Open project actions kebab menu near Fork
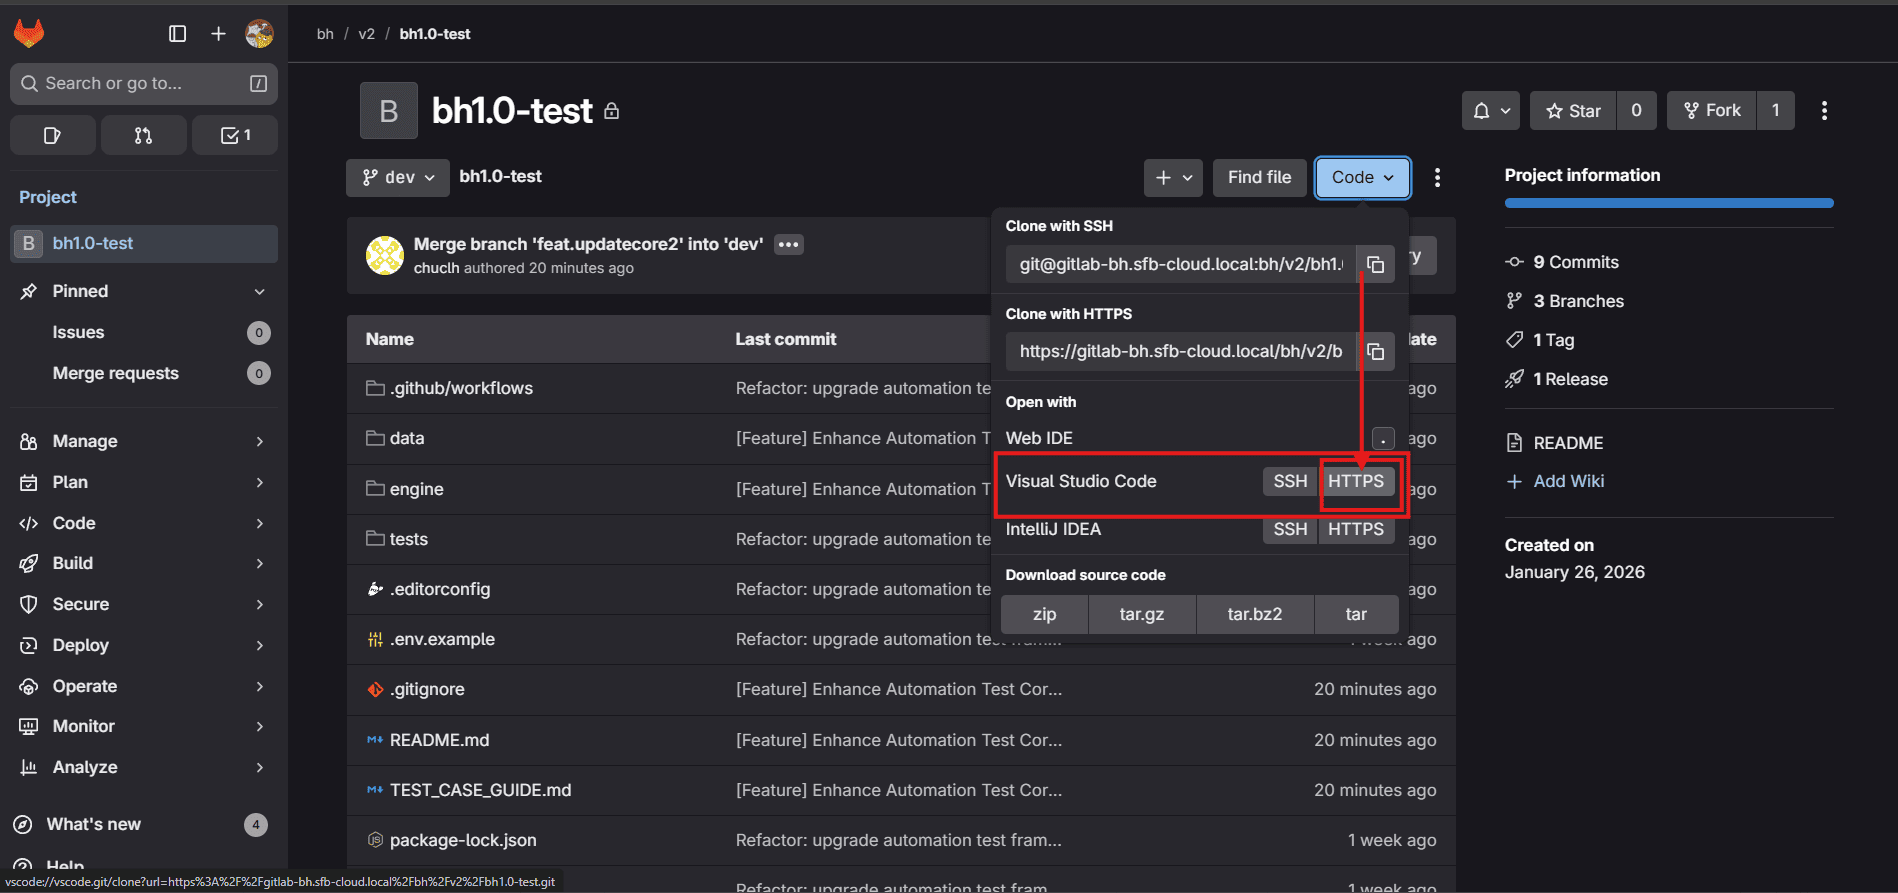The width and height of the screenshot is (1898, 893). tap(1824, 111)
